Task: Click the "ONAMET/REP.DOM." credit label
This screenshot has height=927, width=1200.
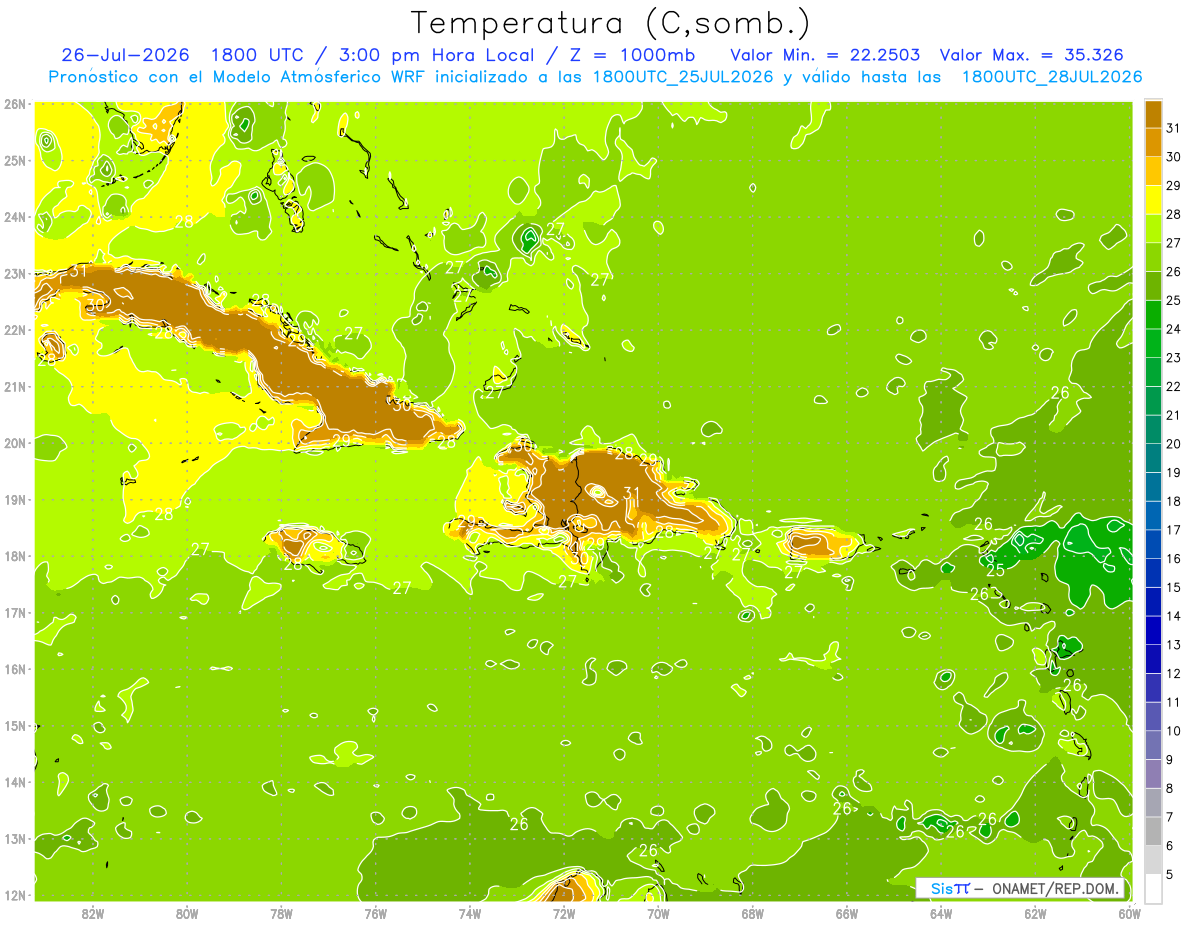Action: (x=1055, y=888)
